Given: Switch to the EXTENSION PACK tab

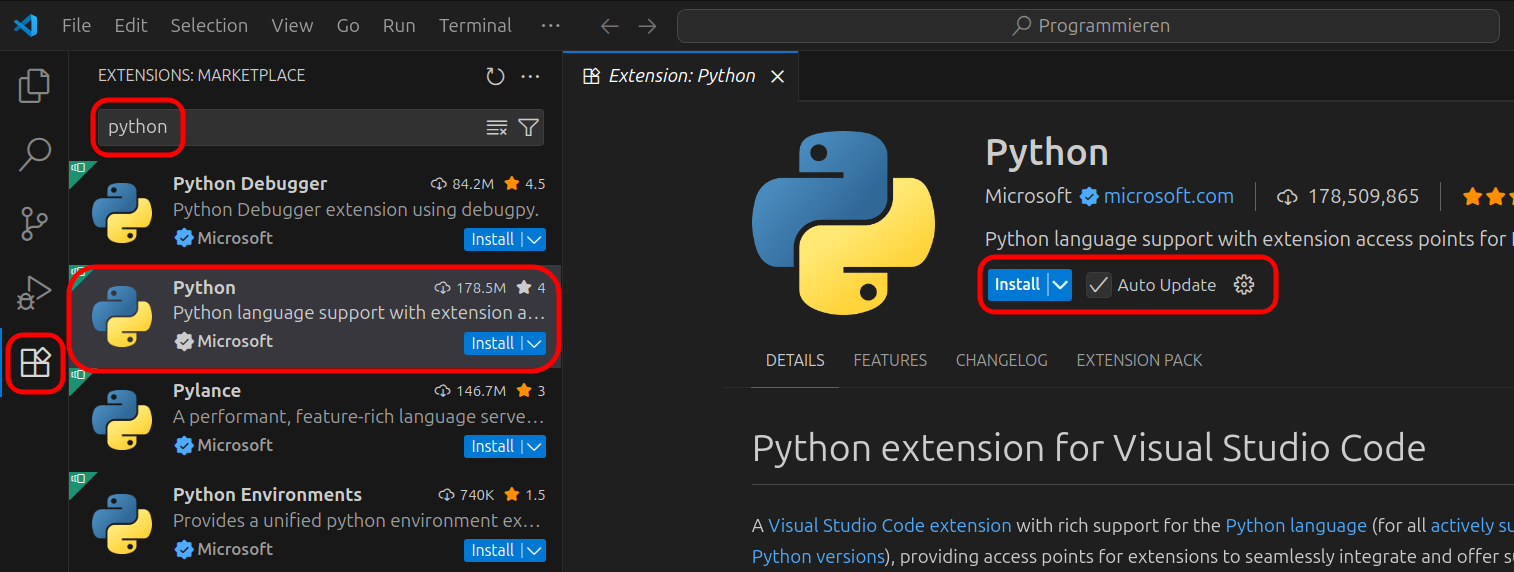Looking at the screenshot, I should tap(1139, 360).
